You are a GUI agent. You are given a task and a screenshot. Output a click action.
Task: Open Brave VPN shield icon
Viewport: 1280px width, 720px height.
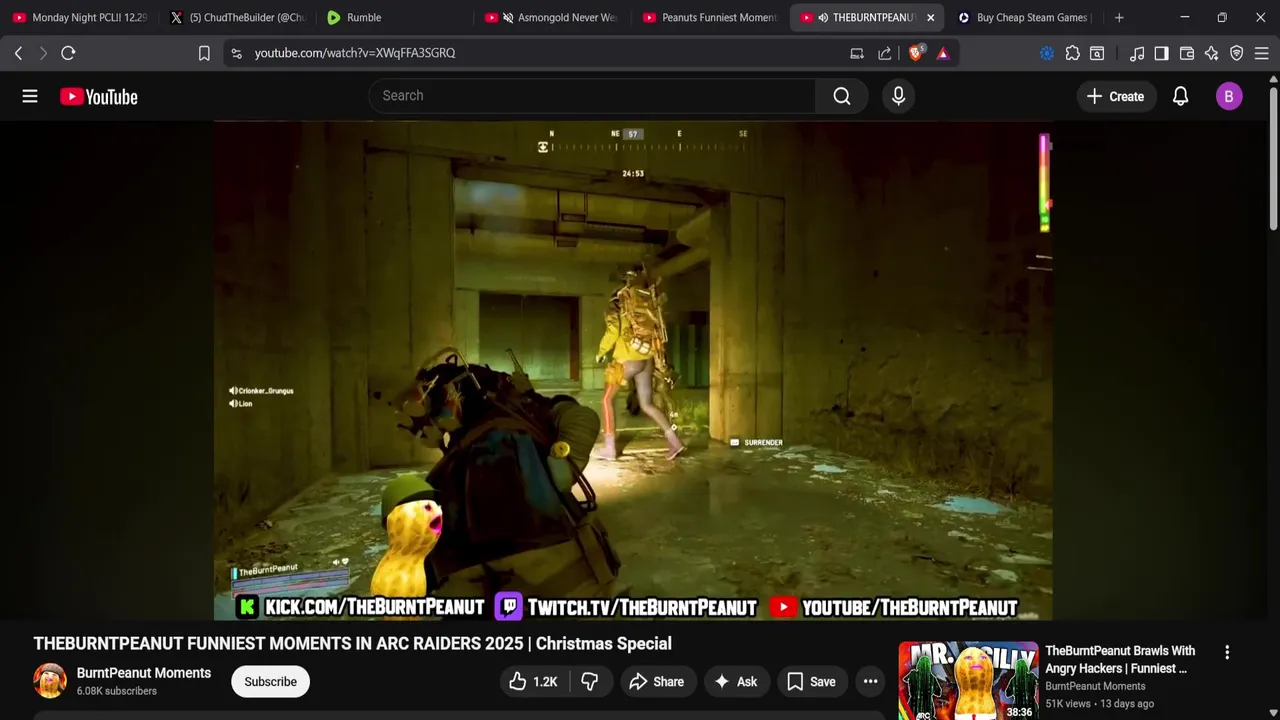coord(1237,53)
